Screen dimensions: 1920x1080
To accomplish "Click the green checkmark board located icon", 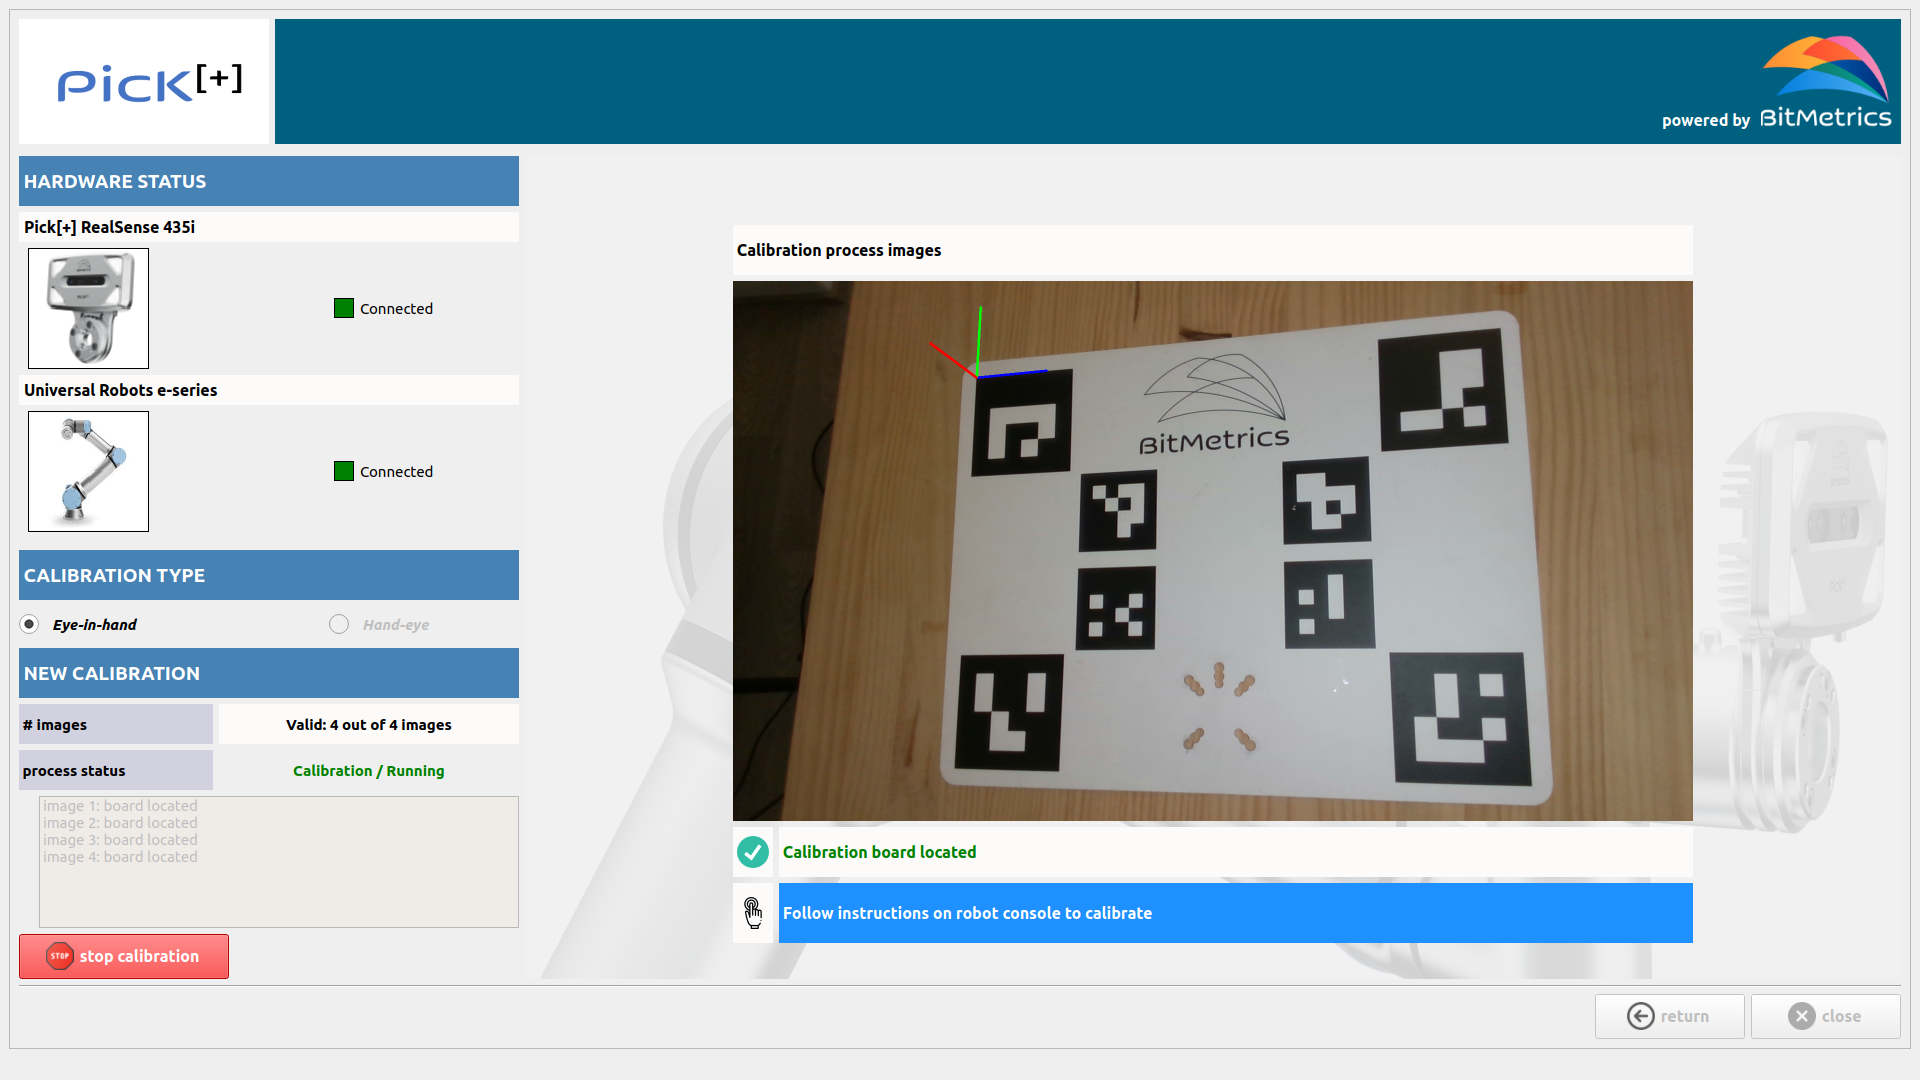I will (x=753, y=852).
